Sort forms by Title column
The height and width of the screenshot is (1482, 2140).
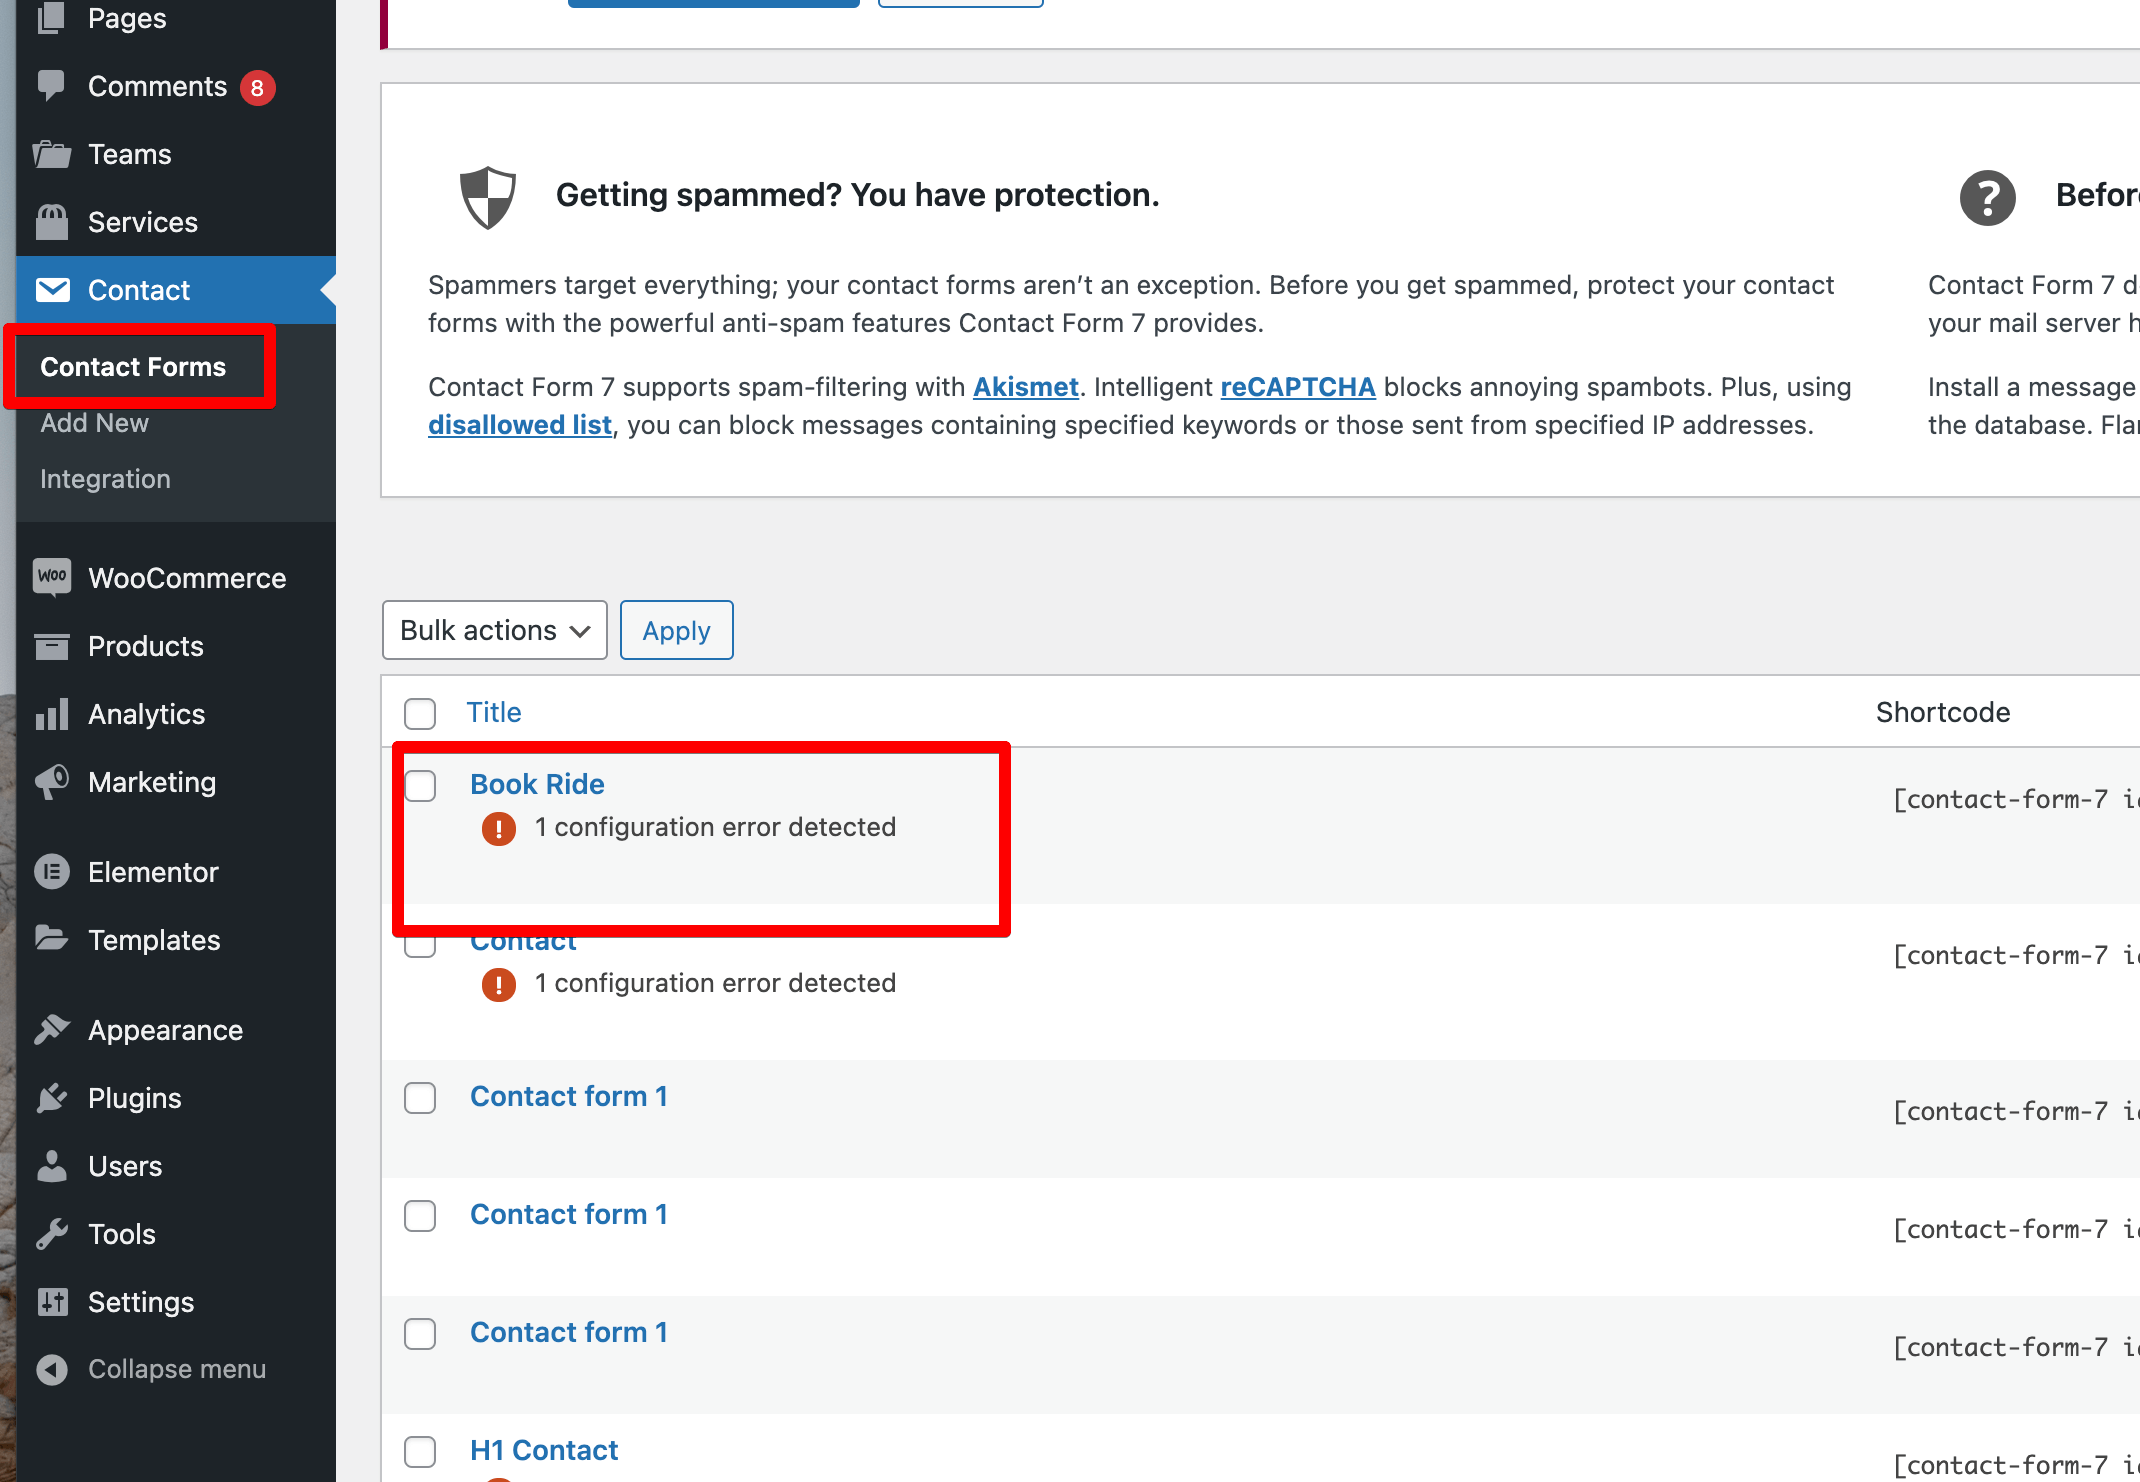494,712
